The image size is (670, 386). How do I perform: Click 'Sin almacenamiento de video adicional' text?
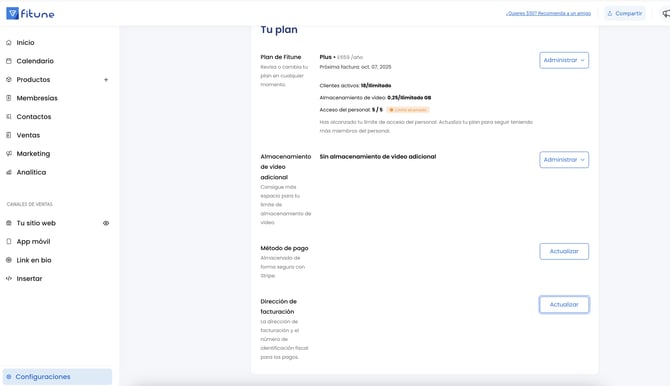378,156
